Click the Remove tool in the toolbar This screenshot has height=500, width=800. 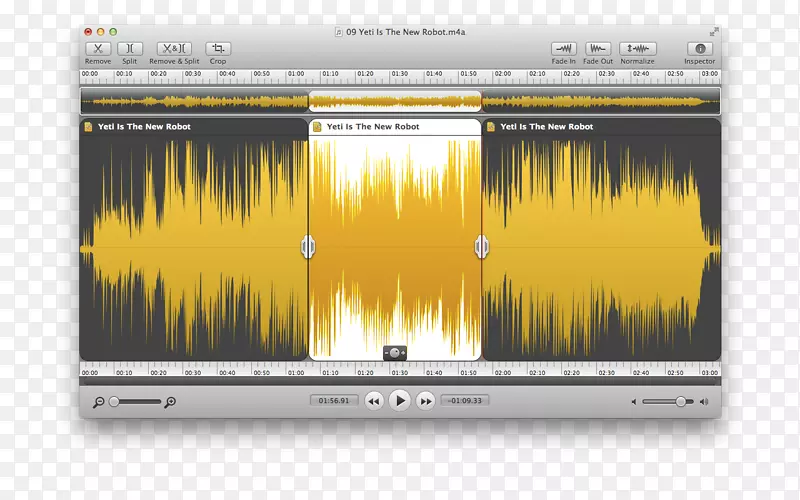point(98,48)
